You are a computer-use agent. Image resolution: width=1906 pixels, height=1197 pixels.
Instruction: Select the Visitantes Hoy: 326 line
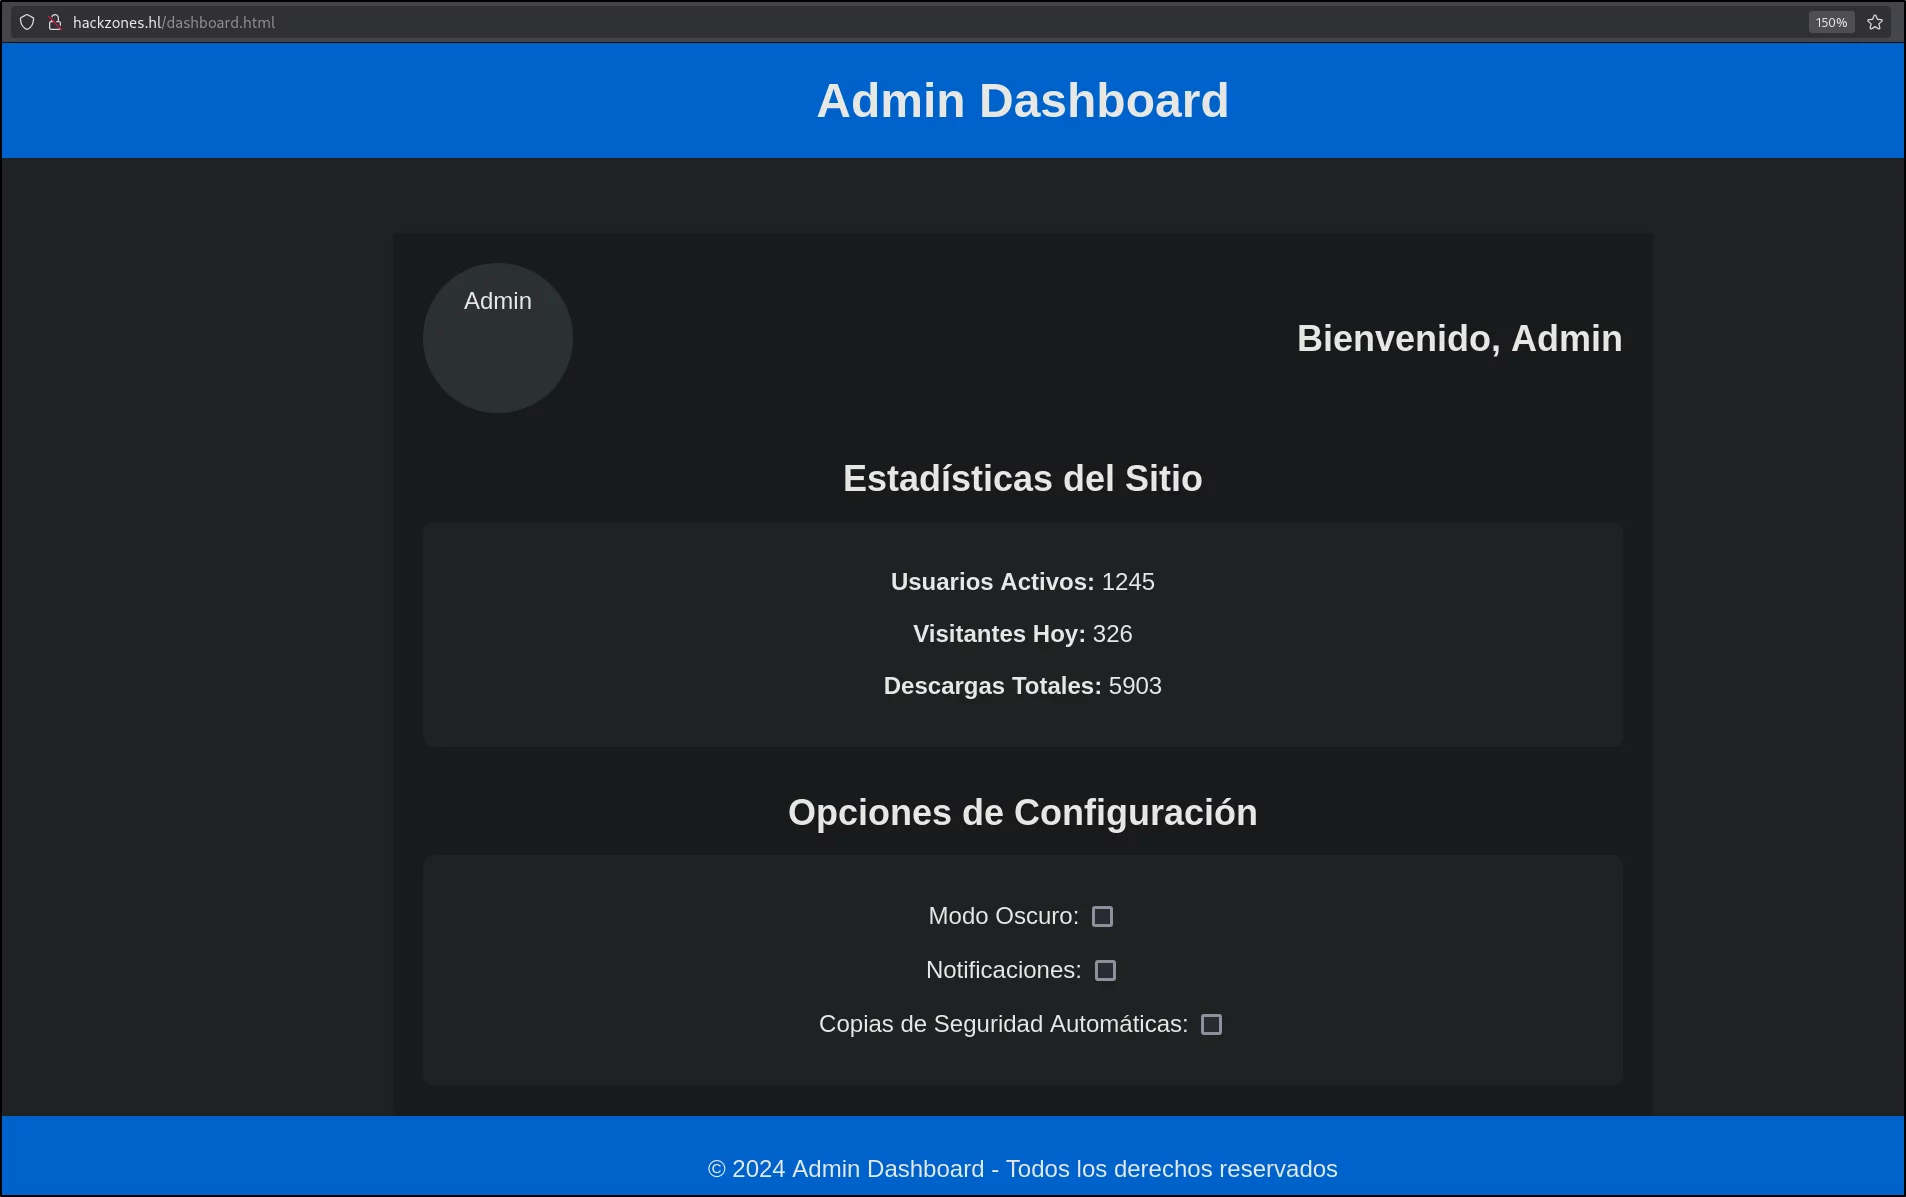[1022, 634]
